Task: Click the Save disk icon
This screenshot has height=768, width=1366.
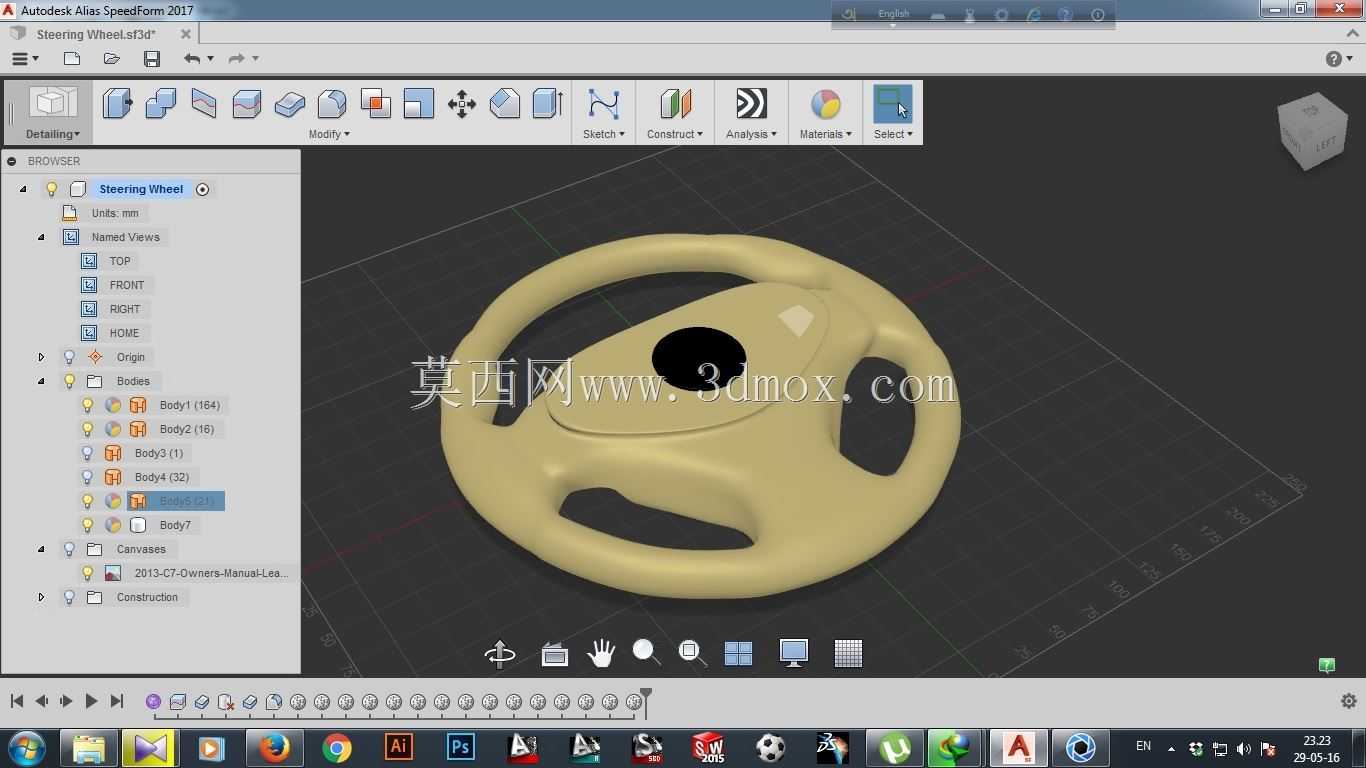Action: point(152,59)
